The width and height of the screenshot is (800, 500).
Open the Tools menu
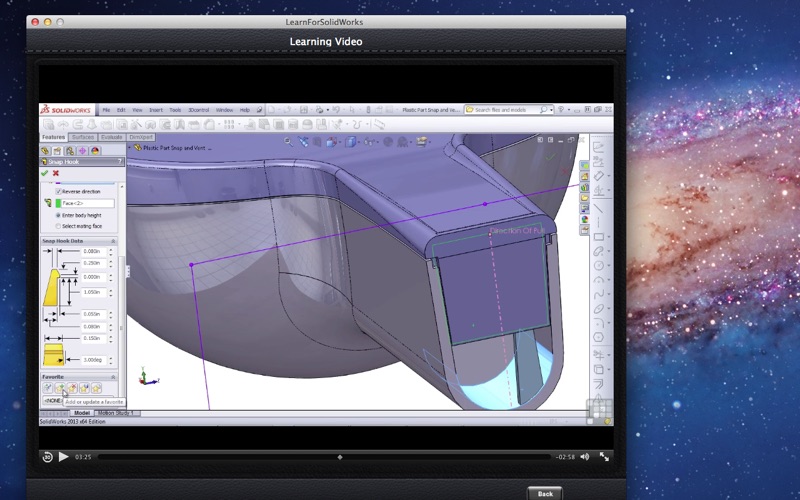175,110
